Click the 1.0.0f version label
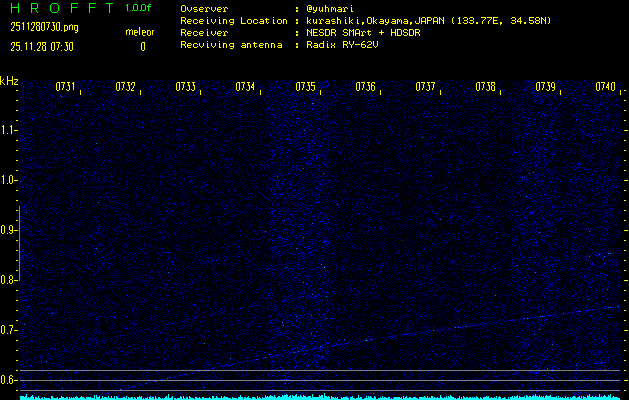 [139, 9]
